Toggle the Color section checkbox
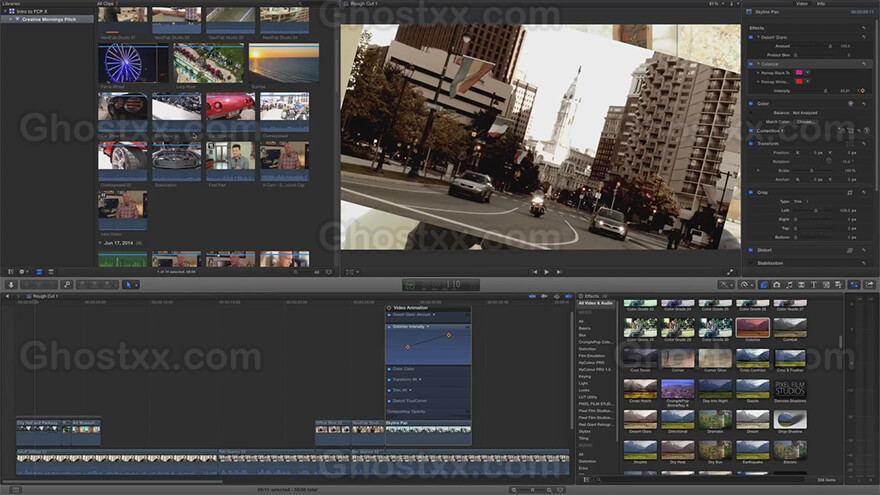This screenshot has height=495, width=880. [751, 103]
